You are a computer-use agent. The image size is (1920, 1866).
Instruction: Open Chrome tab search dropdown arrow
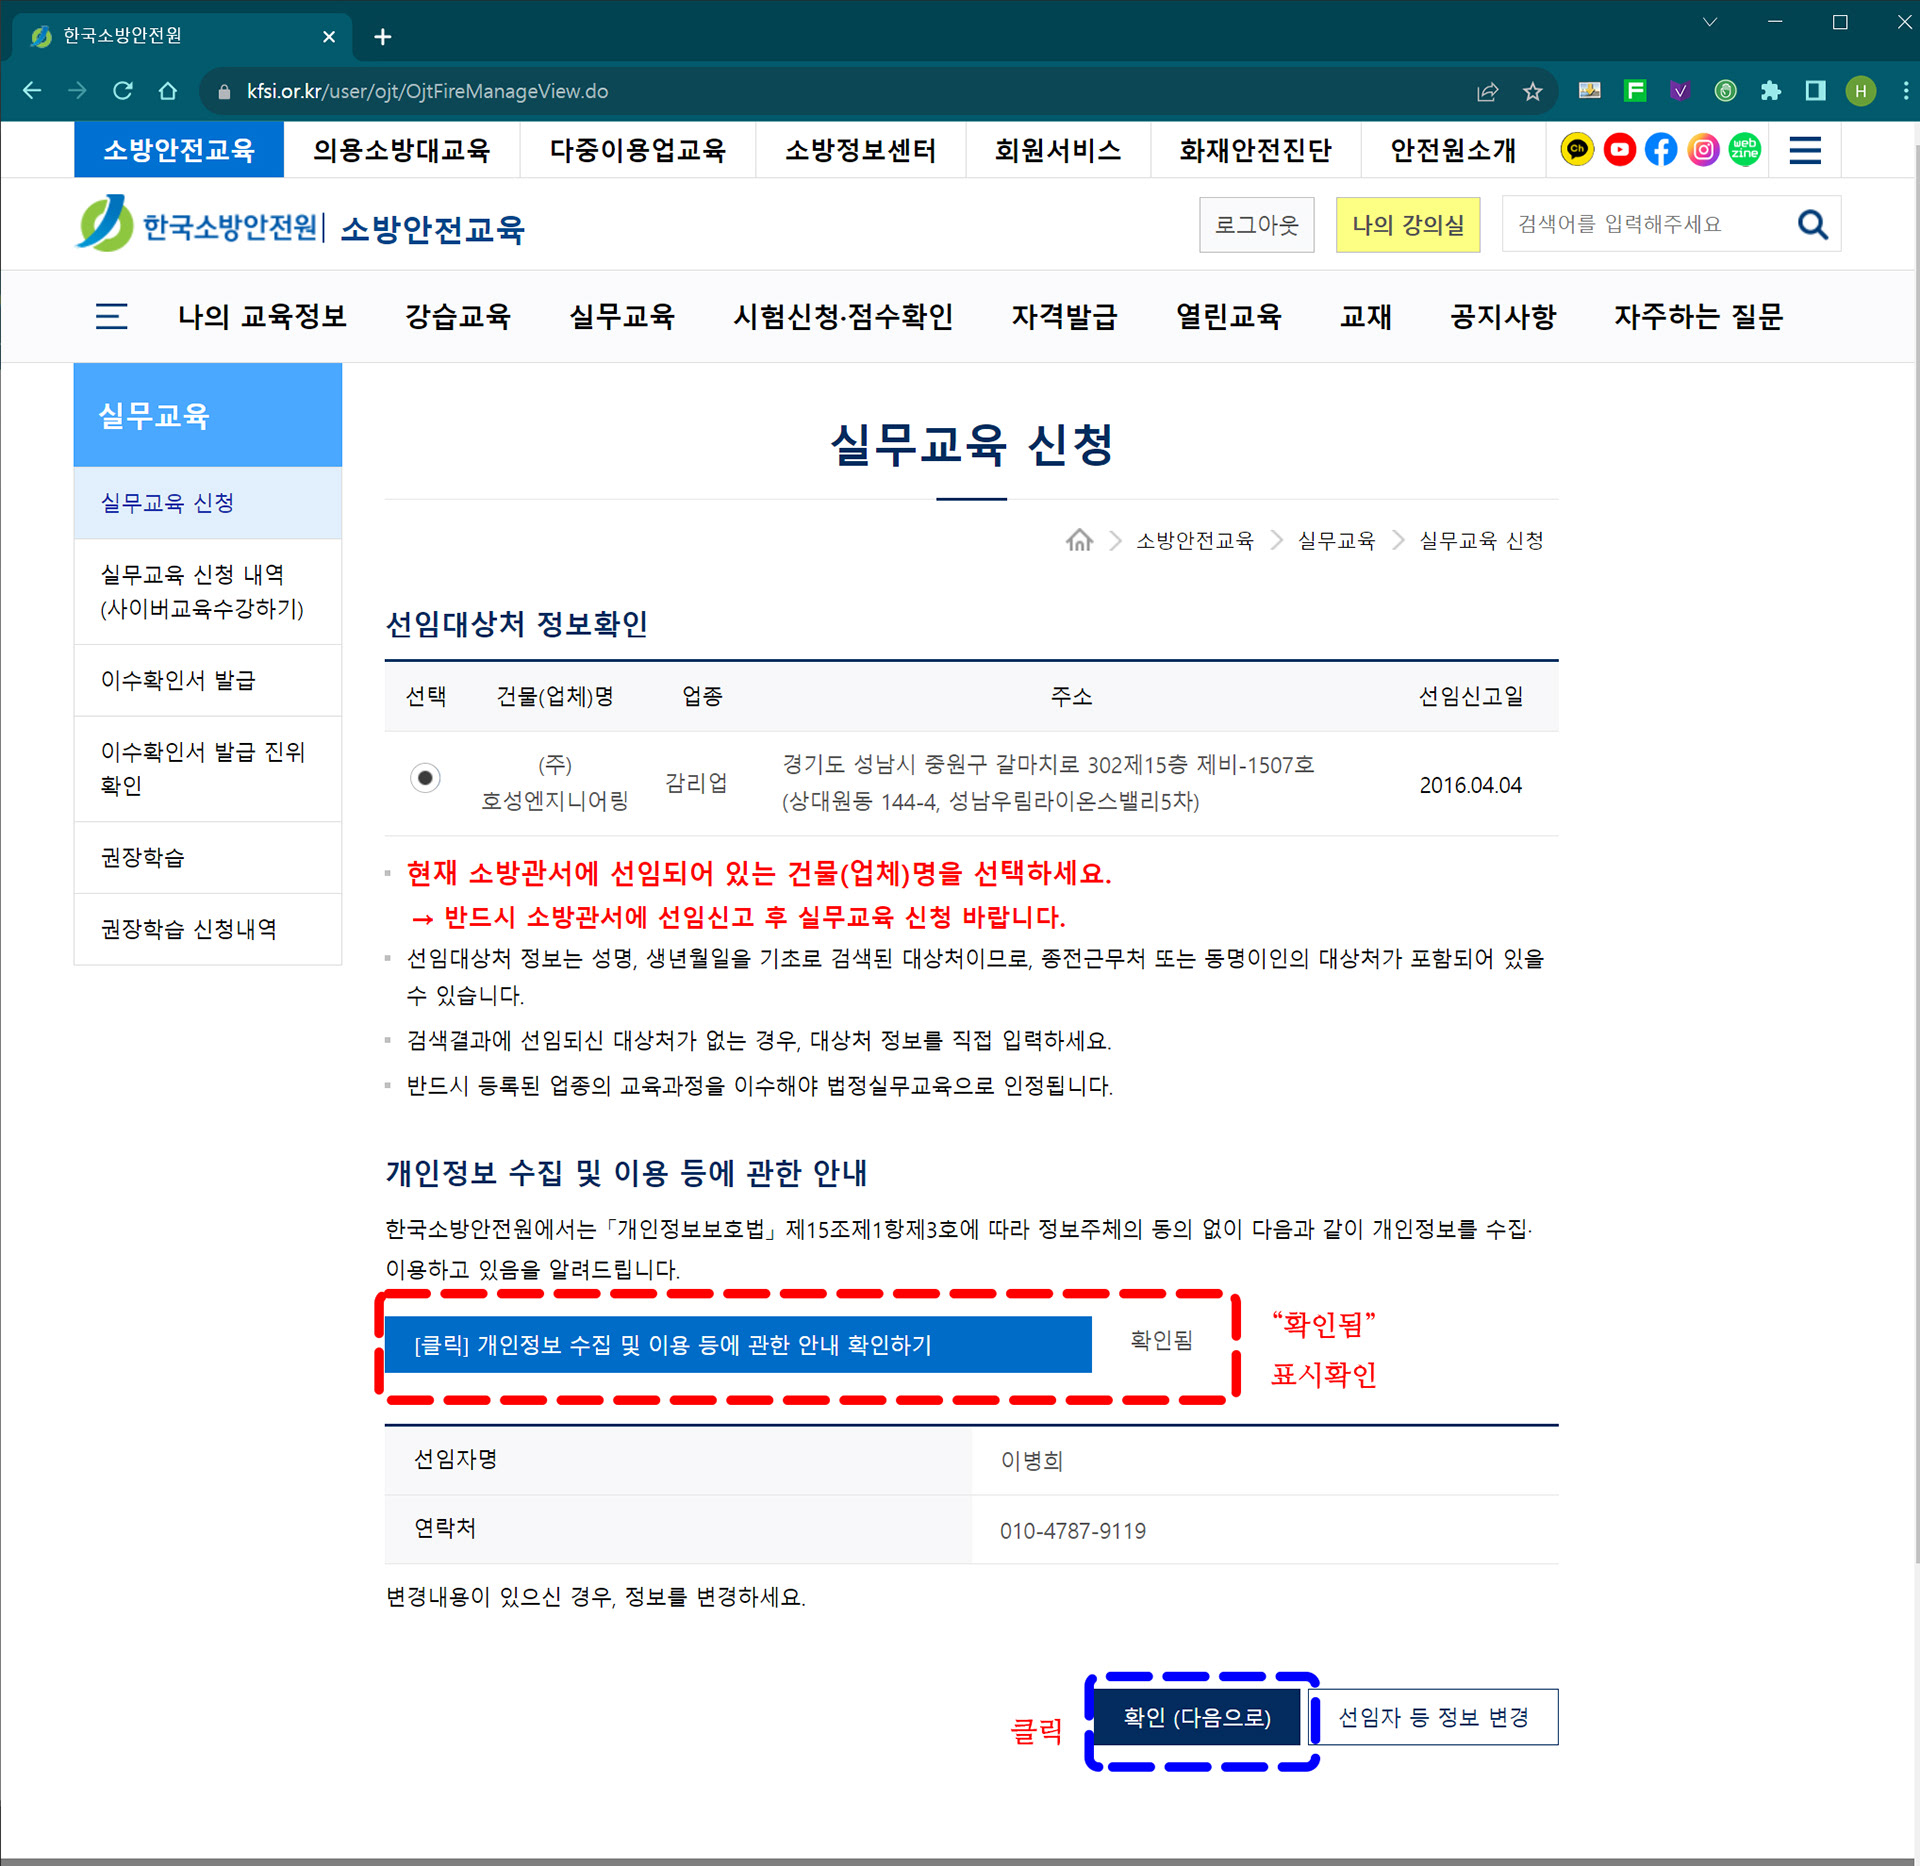point(1709,22)
